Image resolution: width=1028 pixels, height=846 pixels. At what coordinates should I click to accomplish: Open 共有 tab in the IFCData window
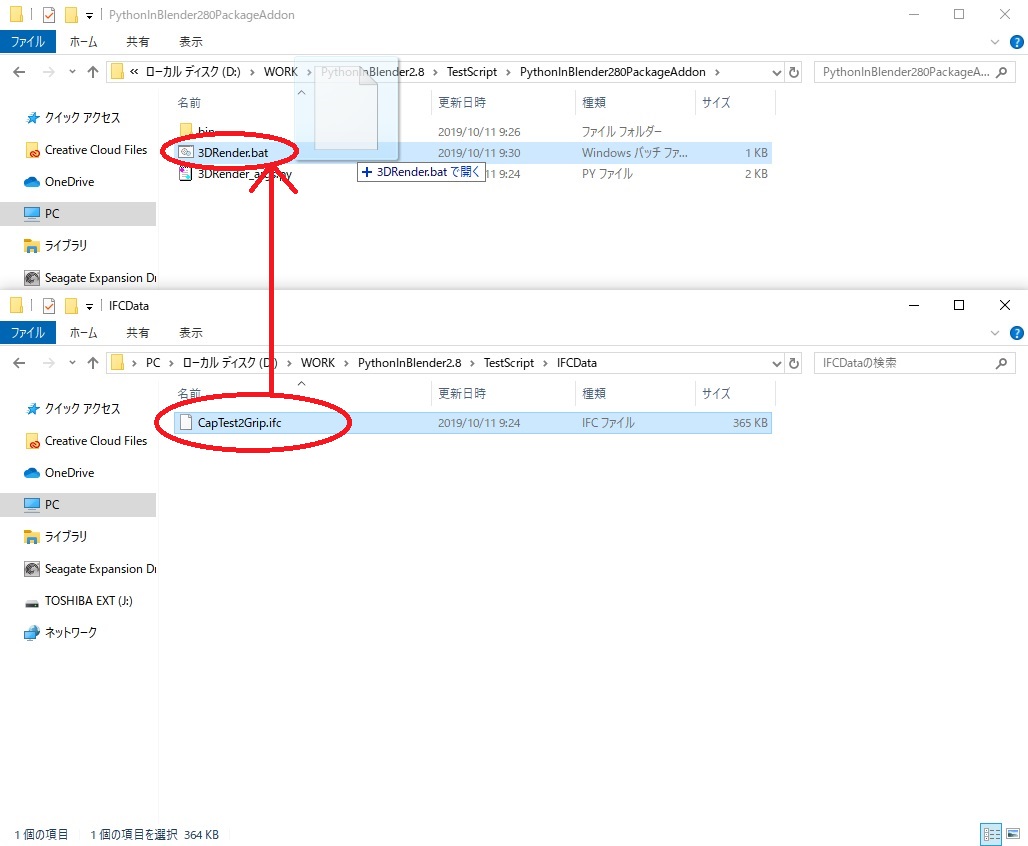pyautogui.click(x=137, y=332)
